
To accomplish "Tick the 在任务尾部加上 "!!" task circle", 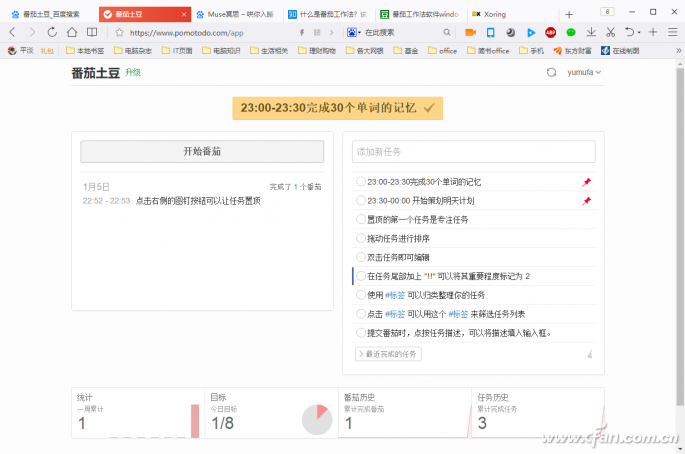I will 360,276.
